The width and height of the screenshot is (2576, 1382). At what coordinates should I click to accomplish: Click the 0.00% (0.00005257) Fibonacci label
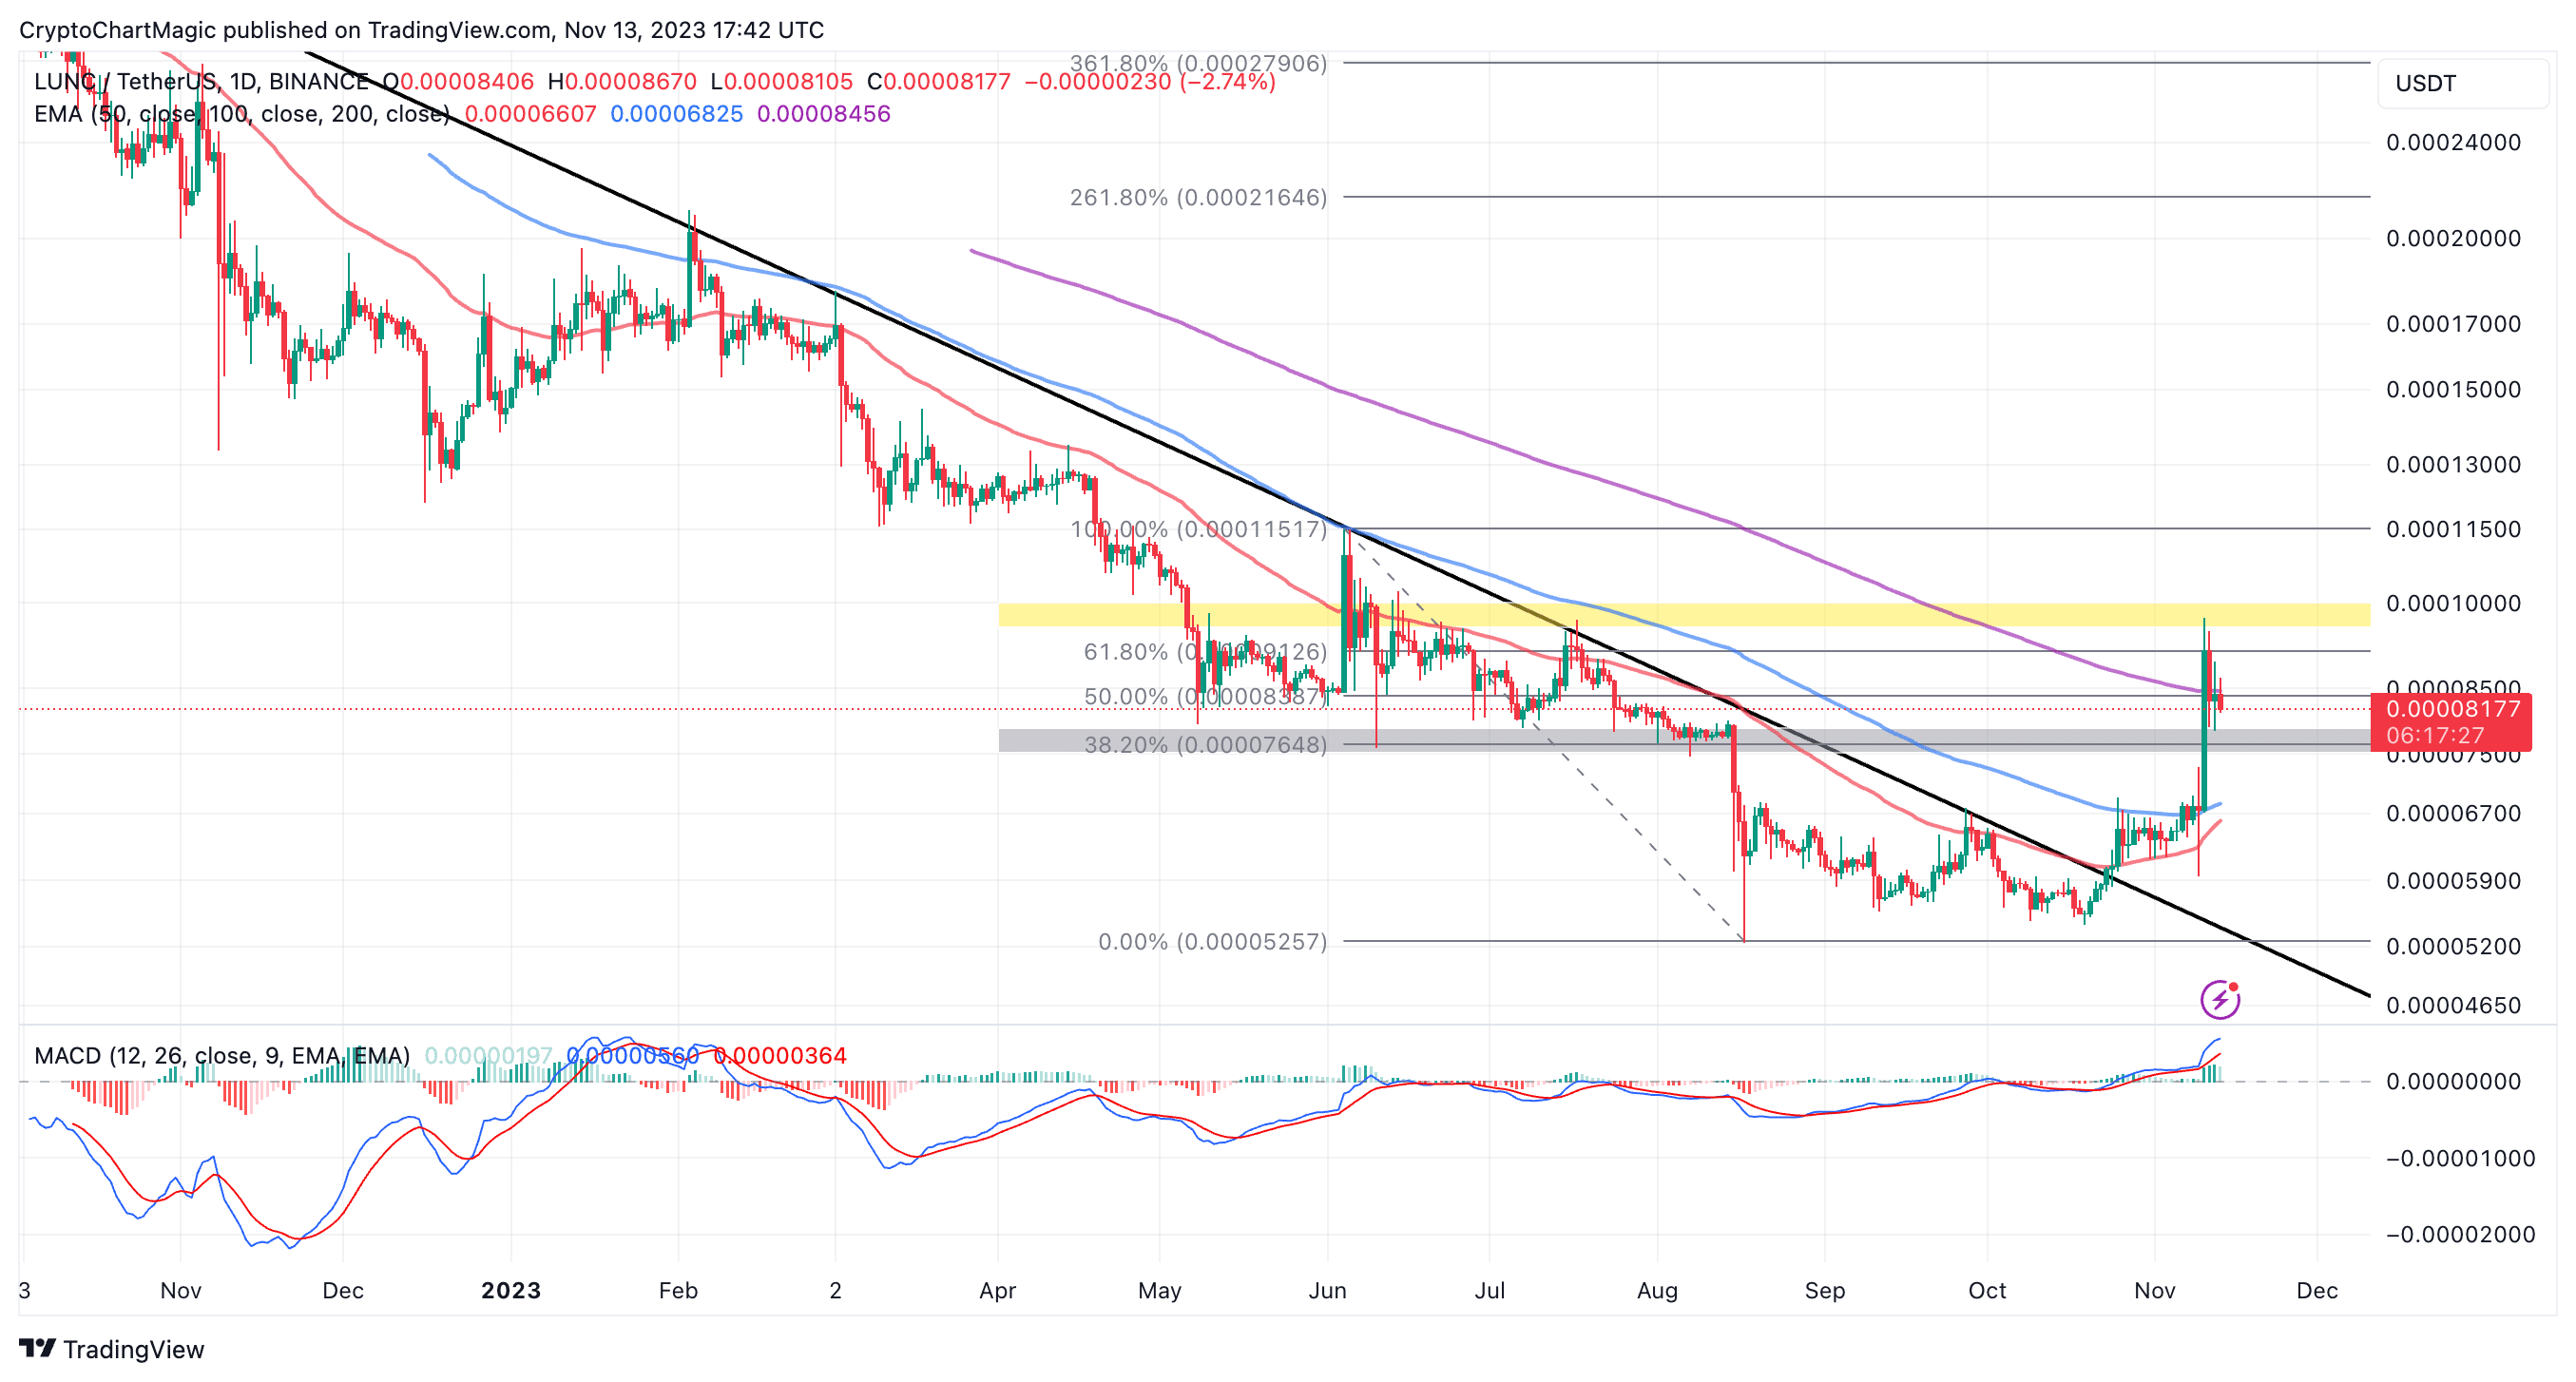1212,941
